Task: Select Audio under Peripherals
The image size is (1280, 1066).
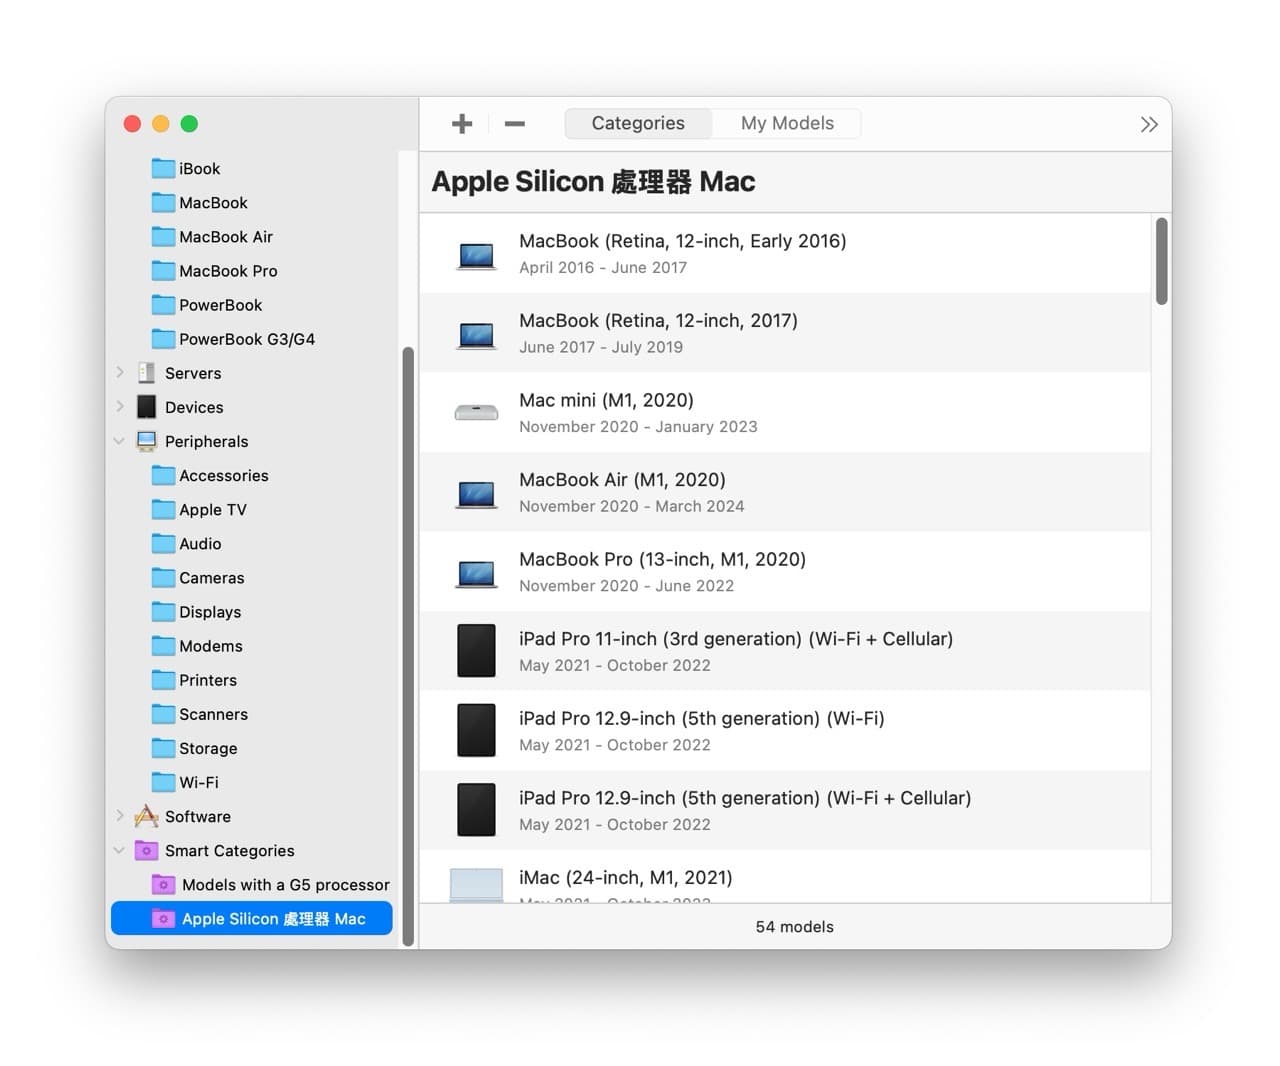Action: pos(200,543)
